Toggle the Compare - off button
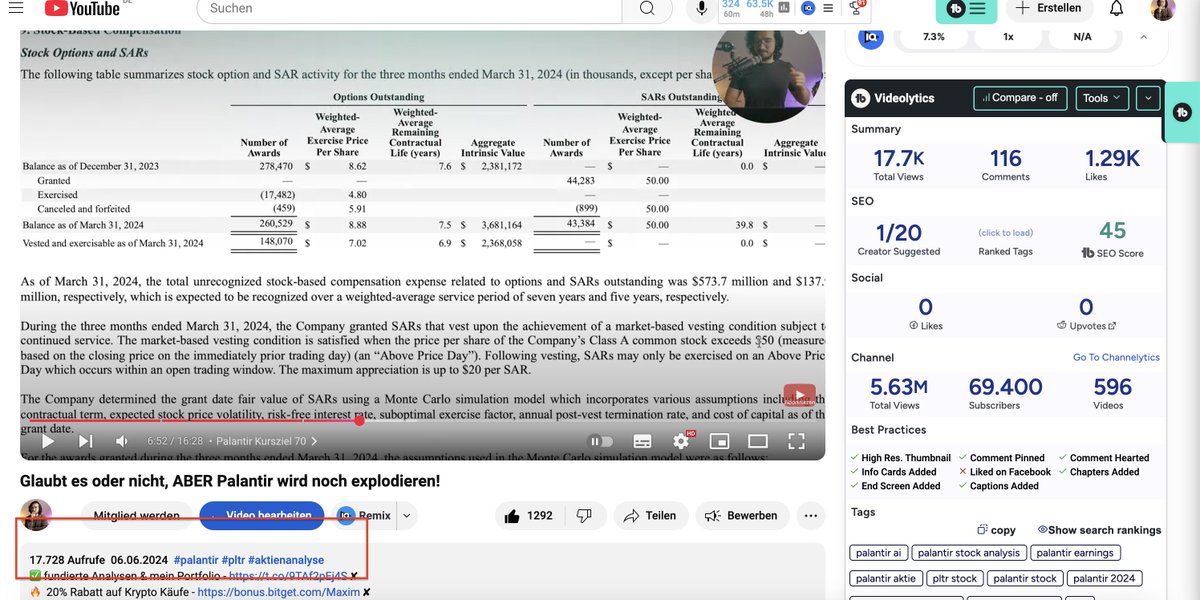The height and width of the screenshot is (600, 1200). pos(1019,98)
